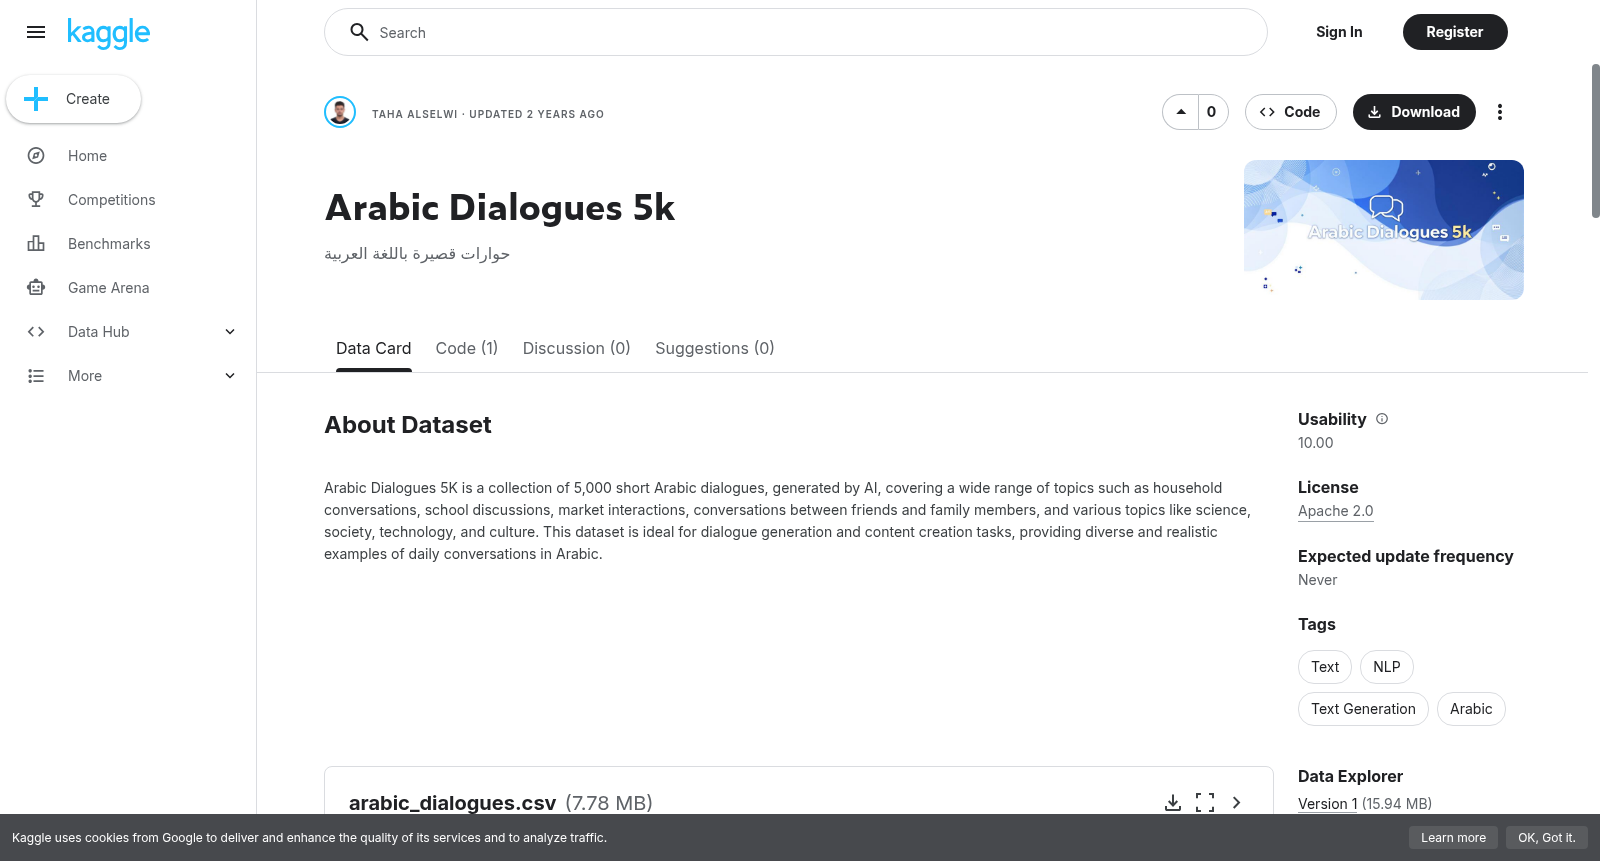Click the Usability score 10.00
Image resolution: width=1600 pixels, height=861 pixels.
coord(1315,443)
